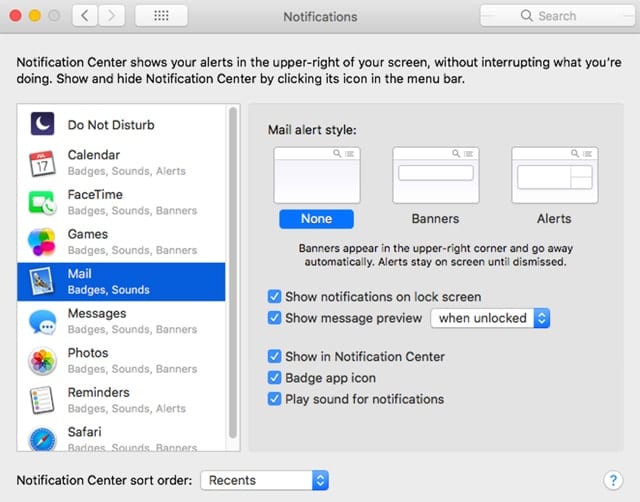
Task: Click the Photos flower icon
Action: tap(42, 360)
